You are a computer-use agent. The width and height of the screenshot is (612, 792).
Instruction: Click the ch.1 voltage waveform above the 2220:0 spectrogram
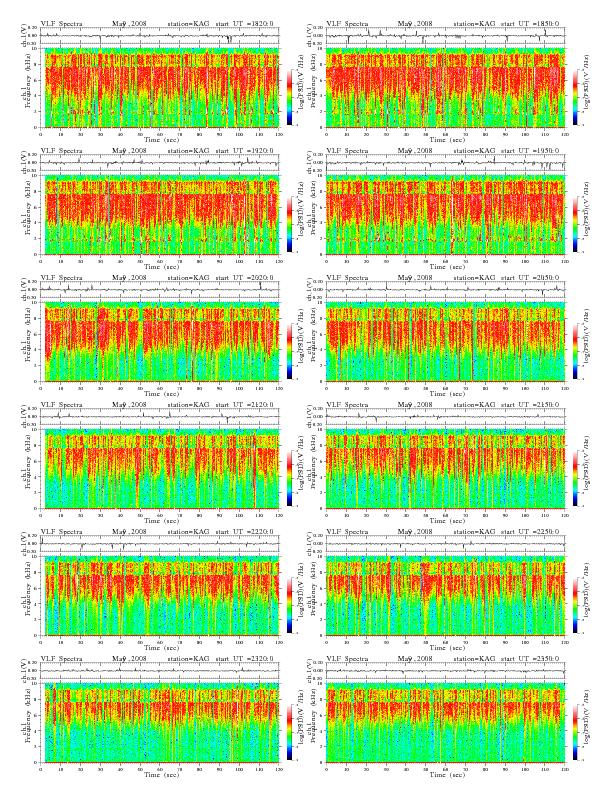click(160, 544)
